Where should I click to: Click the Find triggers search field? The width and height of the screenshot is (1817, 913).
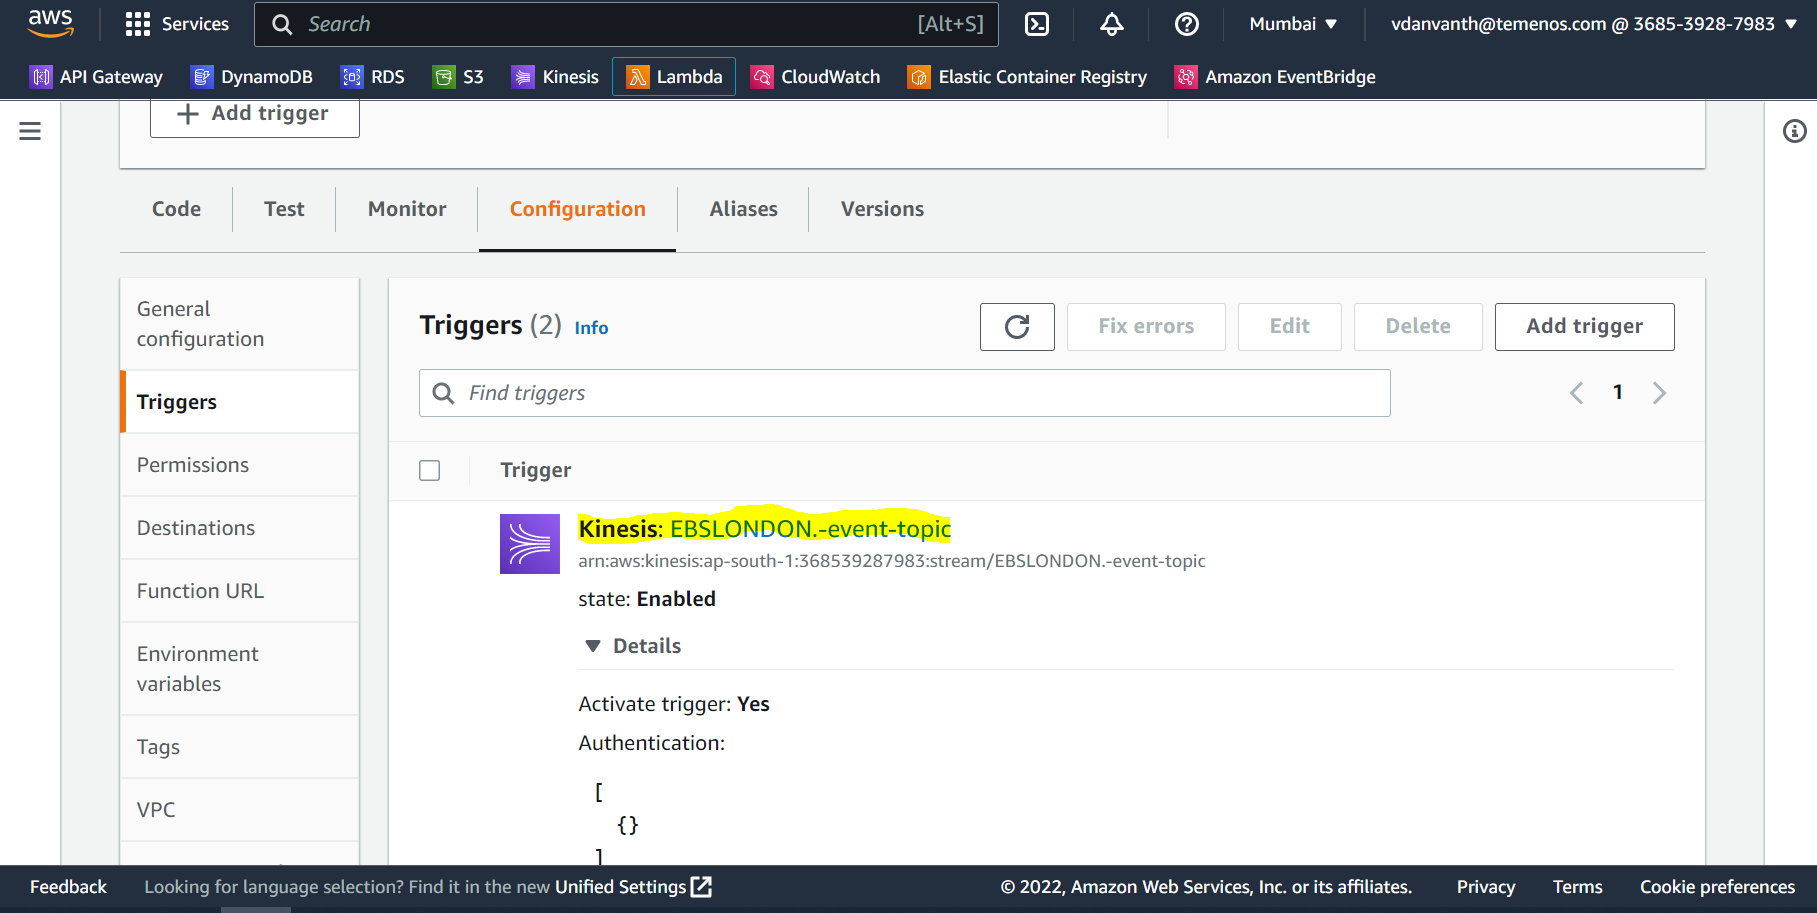click(904, 393)
